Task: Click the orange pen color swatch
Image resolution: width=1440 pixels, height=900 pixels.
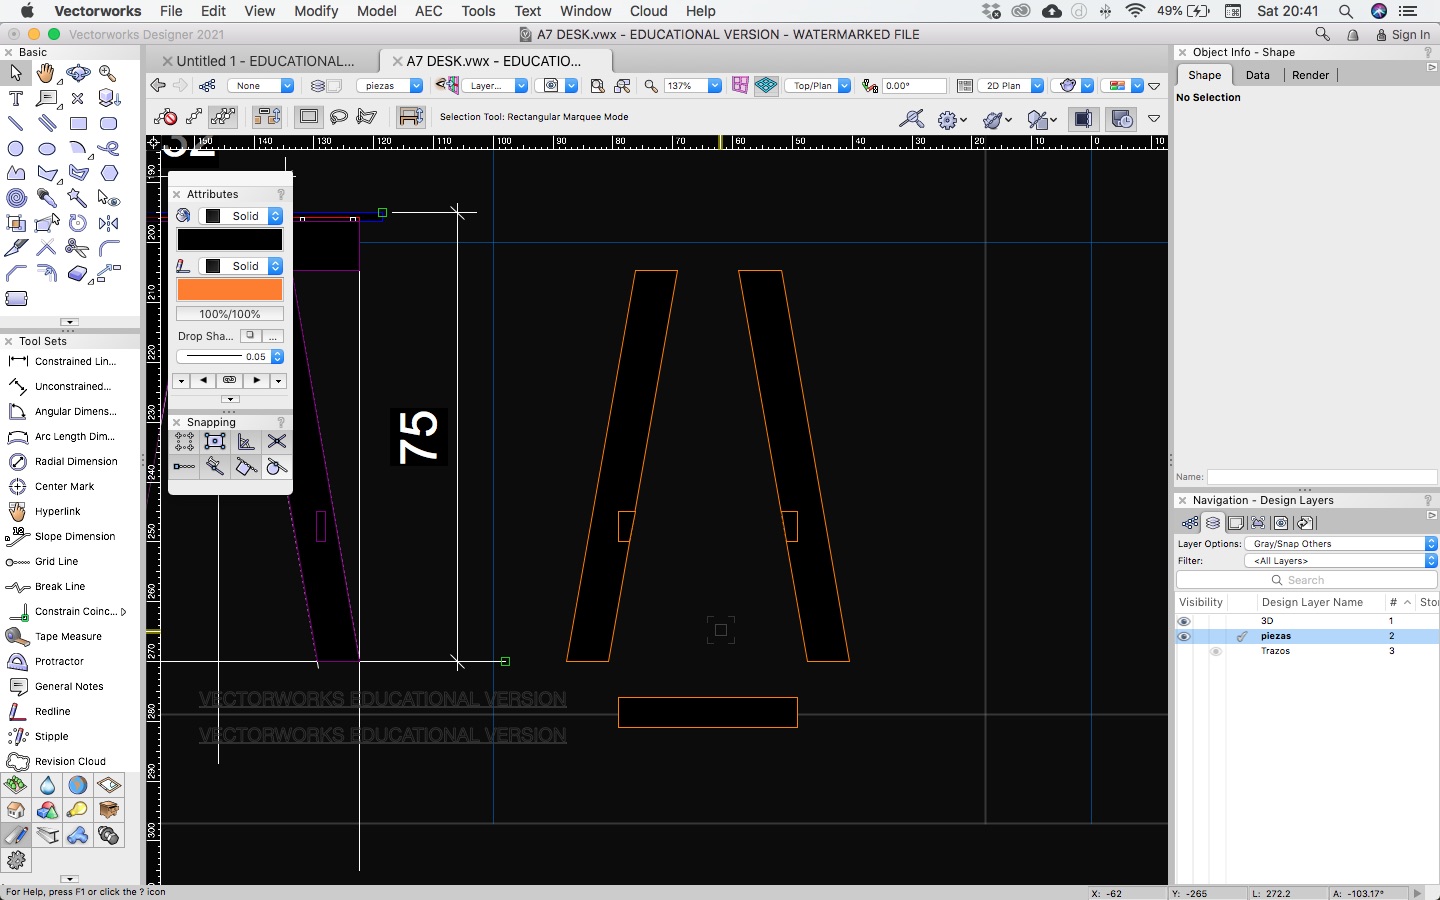Action: 230,290
